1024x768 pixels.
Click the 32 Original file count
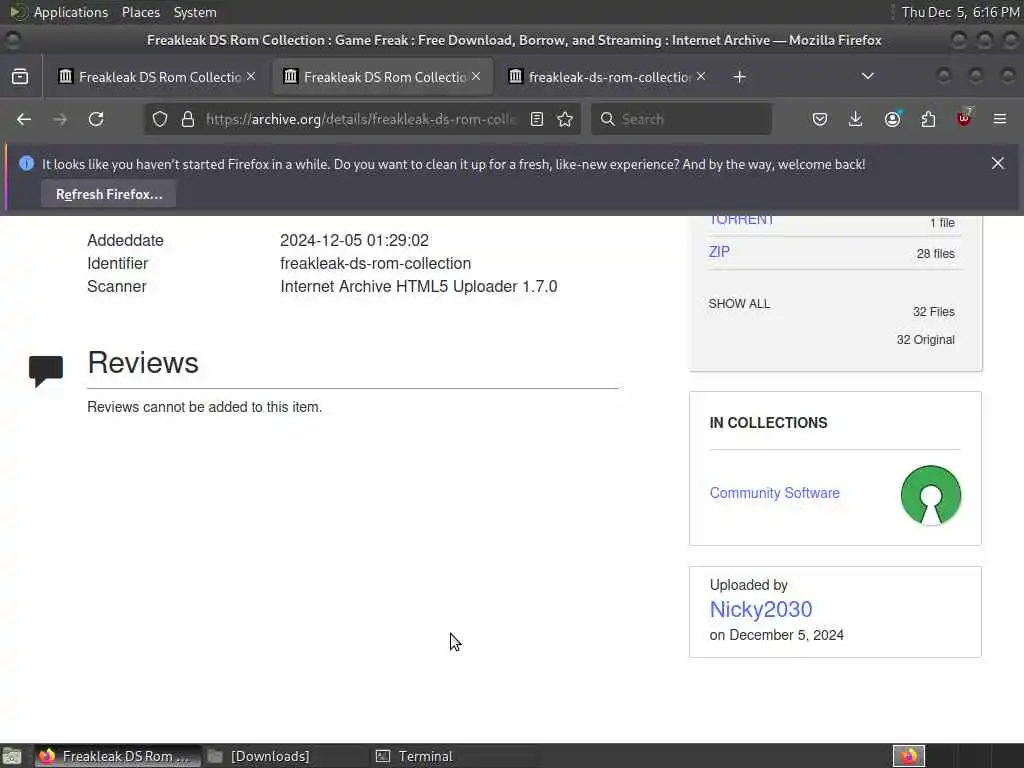point(925,340)
